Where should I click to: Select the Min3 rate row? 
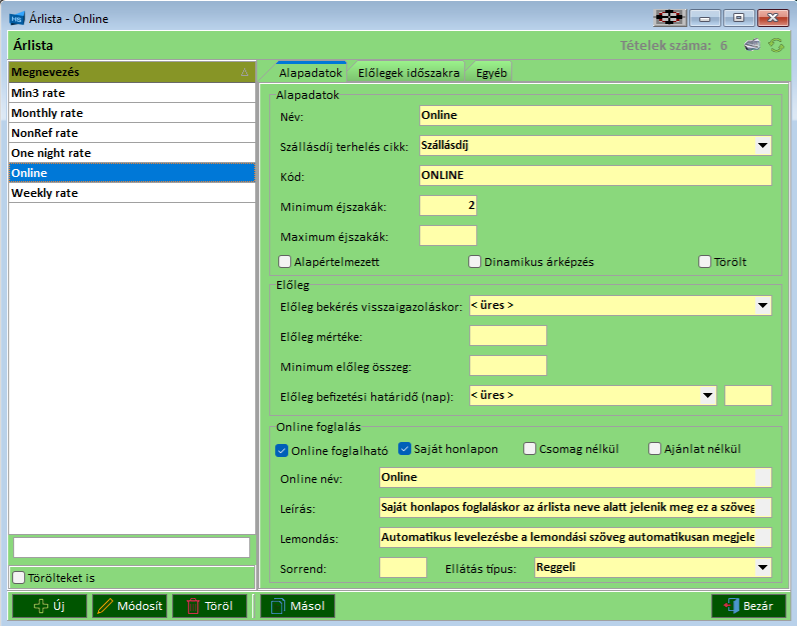click(x=132, y=93)
